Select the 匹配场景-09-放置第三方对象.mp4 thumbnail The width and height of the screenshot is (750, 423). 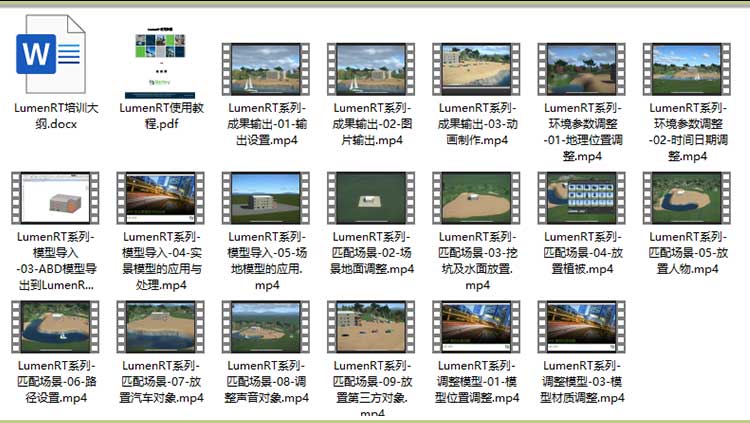click(x=371, y=327)
